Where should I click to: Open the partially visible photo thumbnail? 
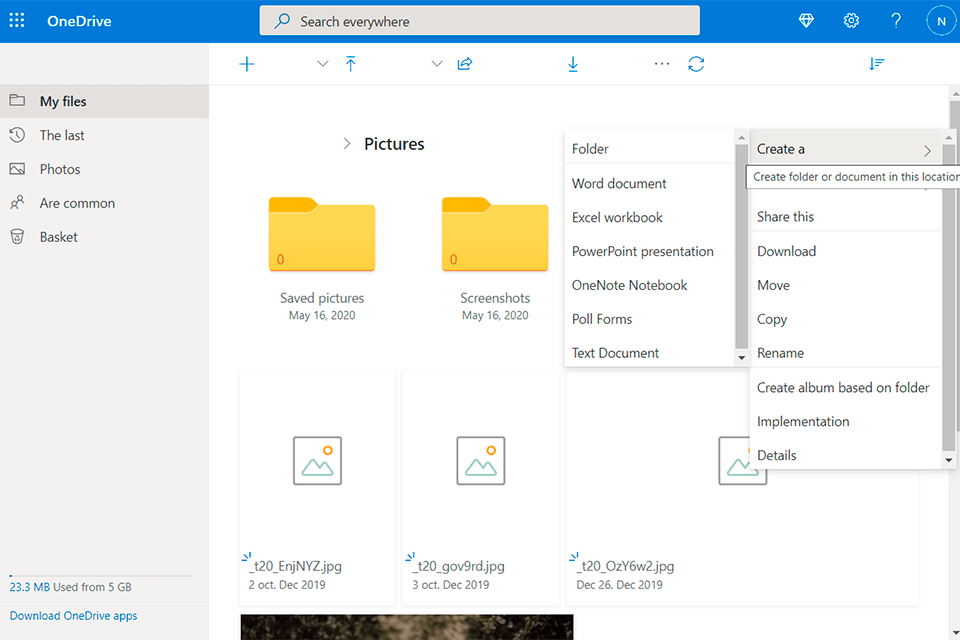(407, 627)
